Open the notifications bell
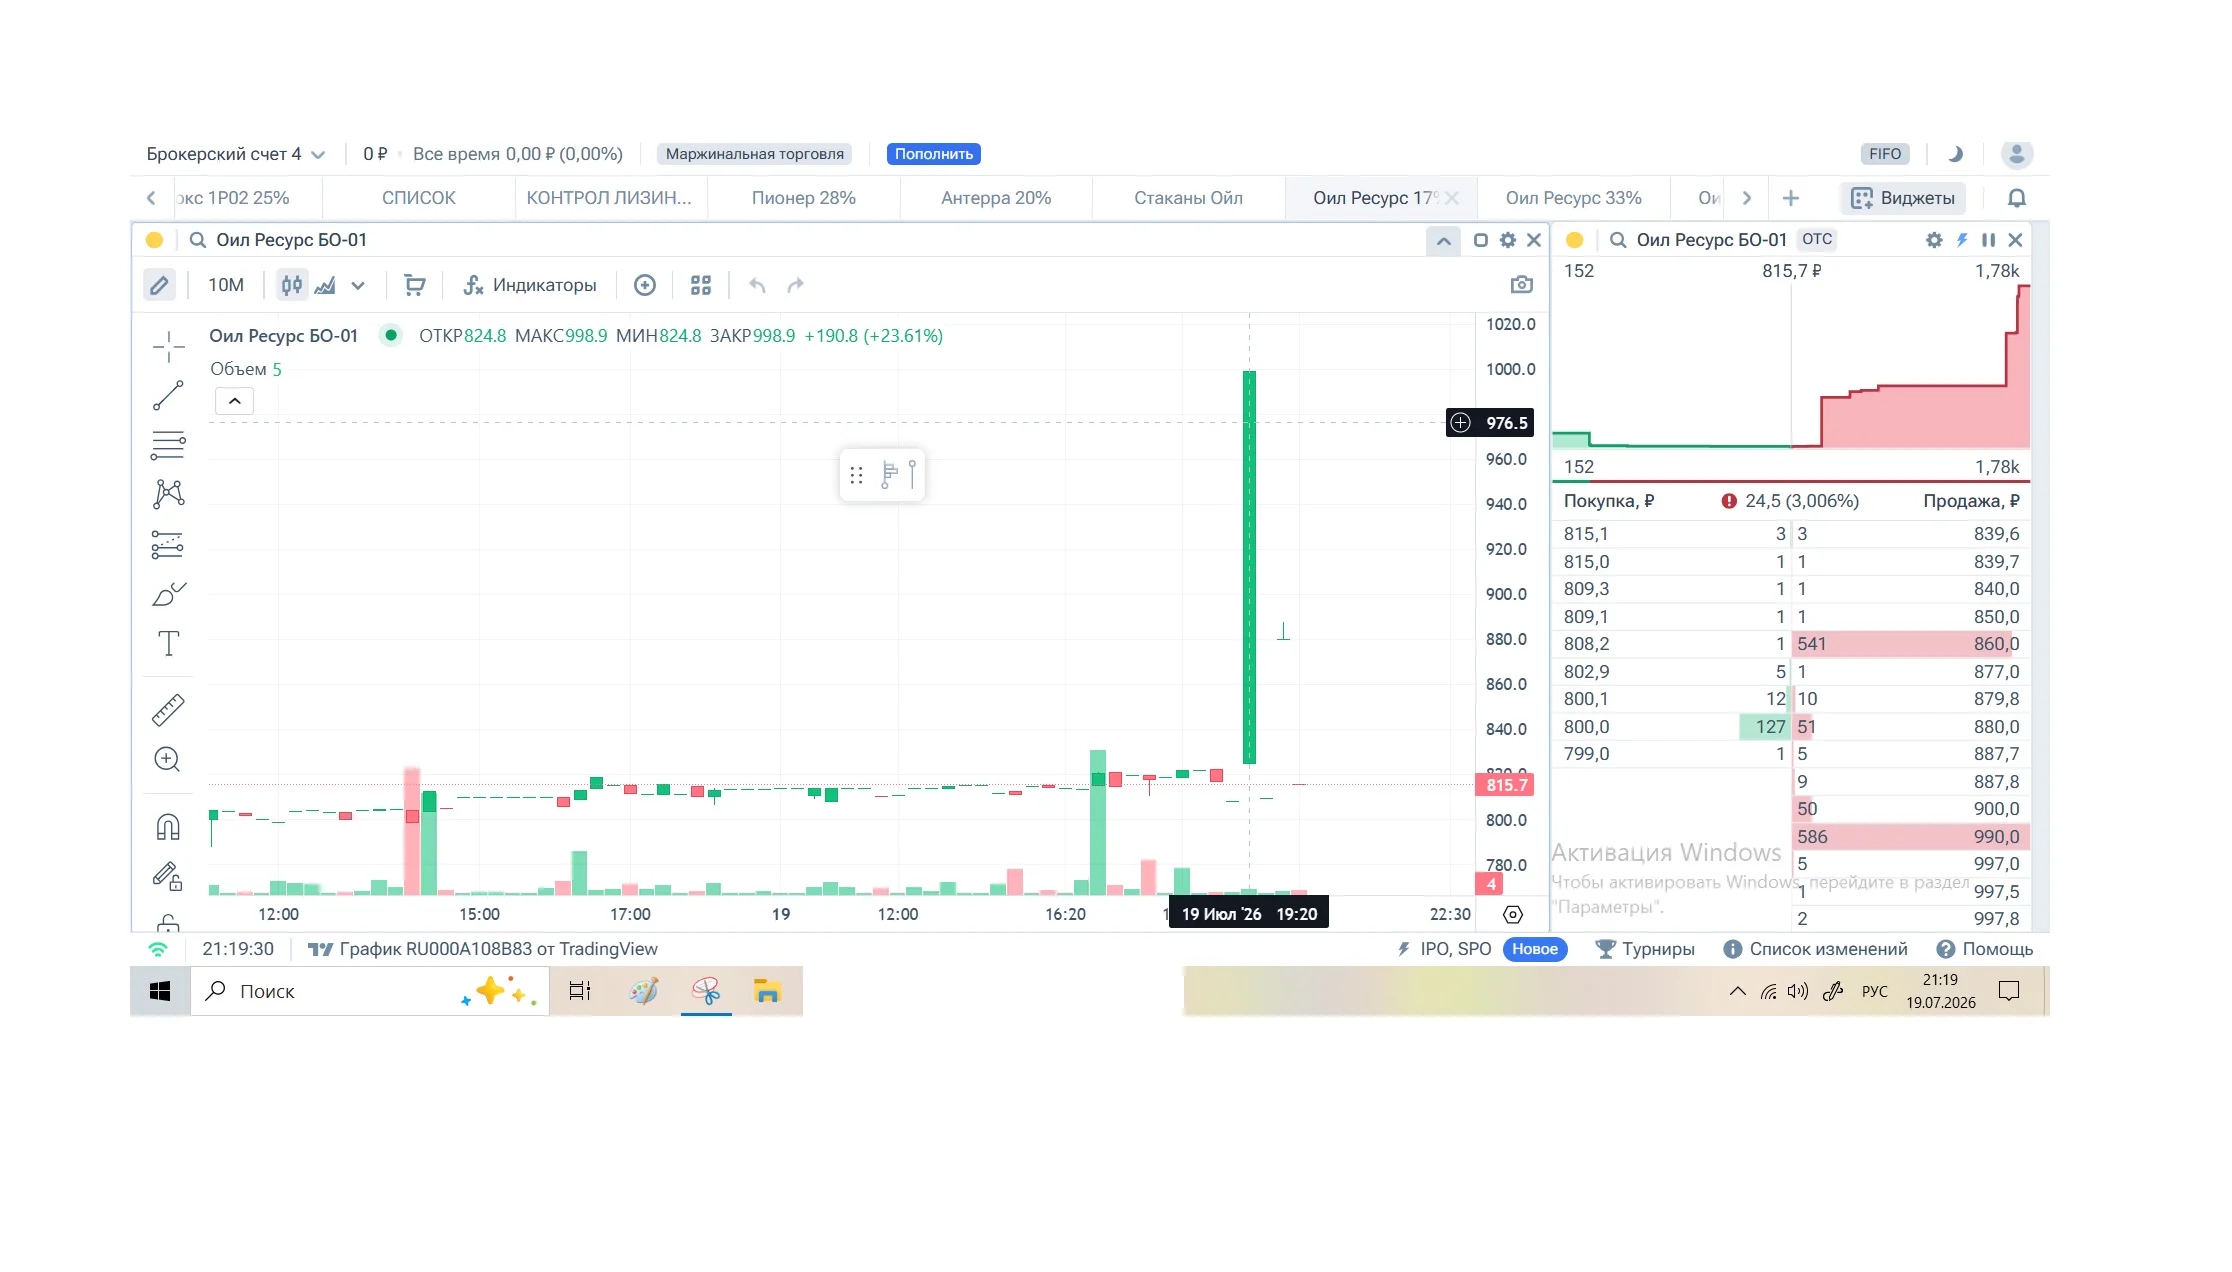Screen dimensions: 2232x1272 click(x=2017, y=198)
